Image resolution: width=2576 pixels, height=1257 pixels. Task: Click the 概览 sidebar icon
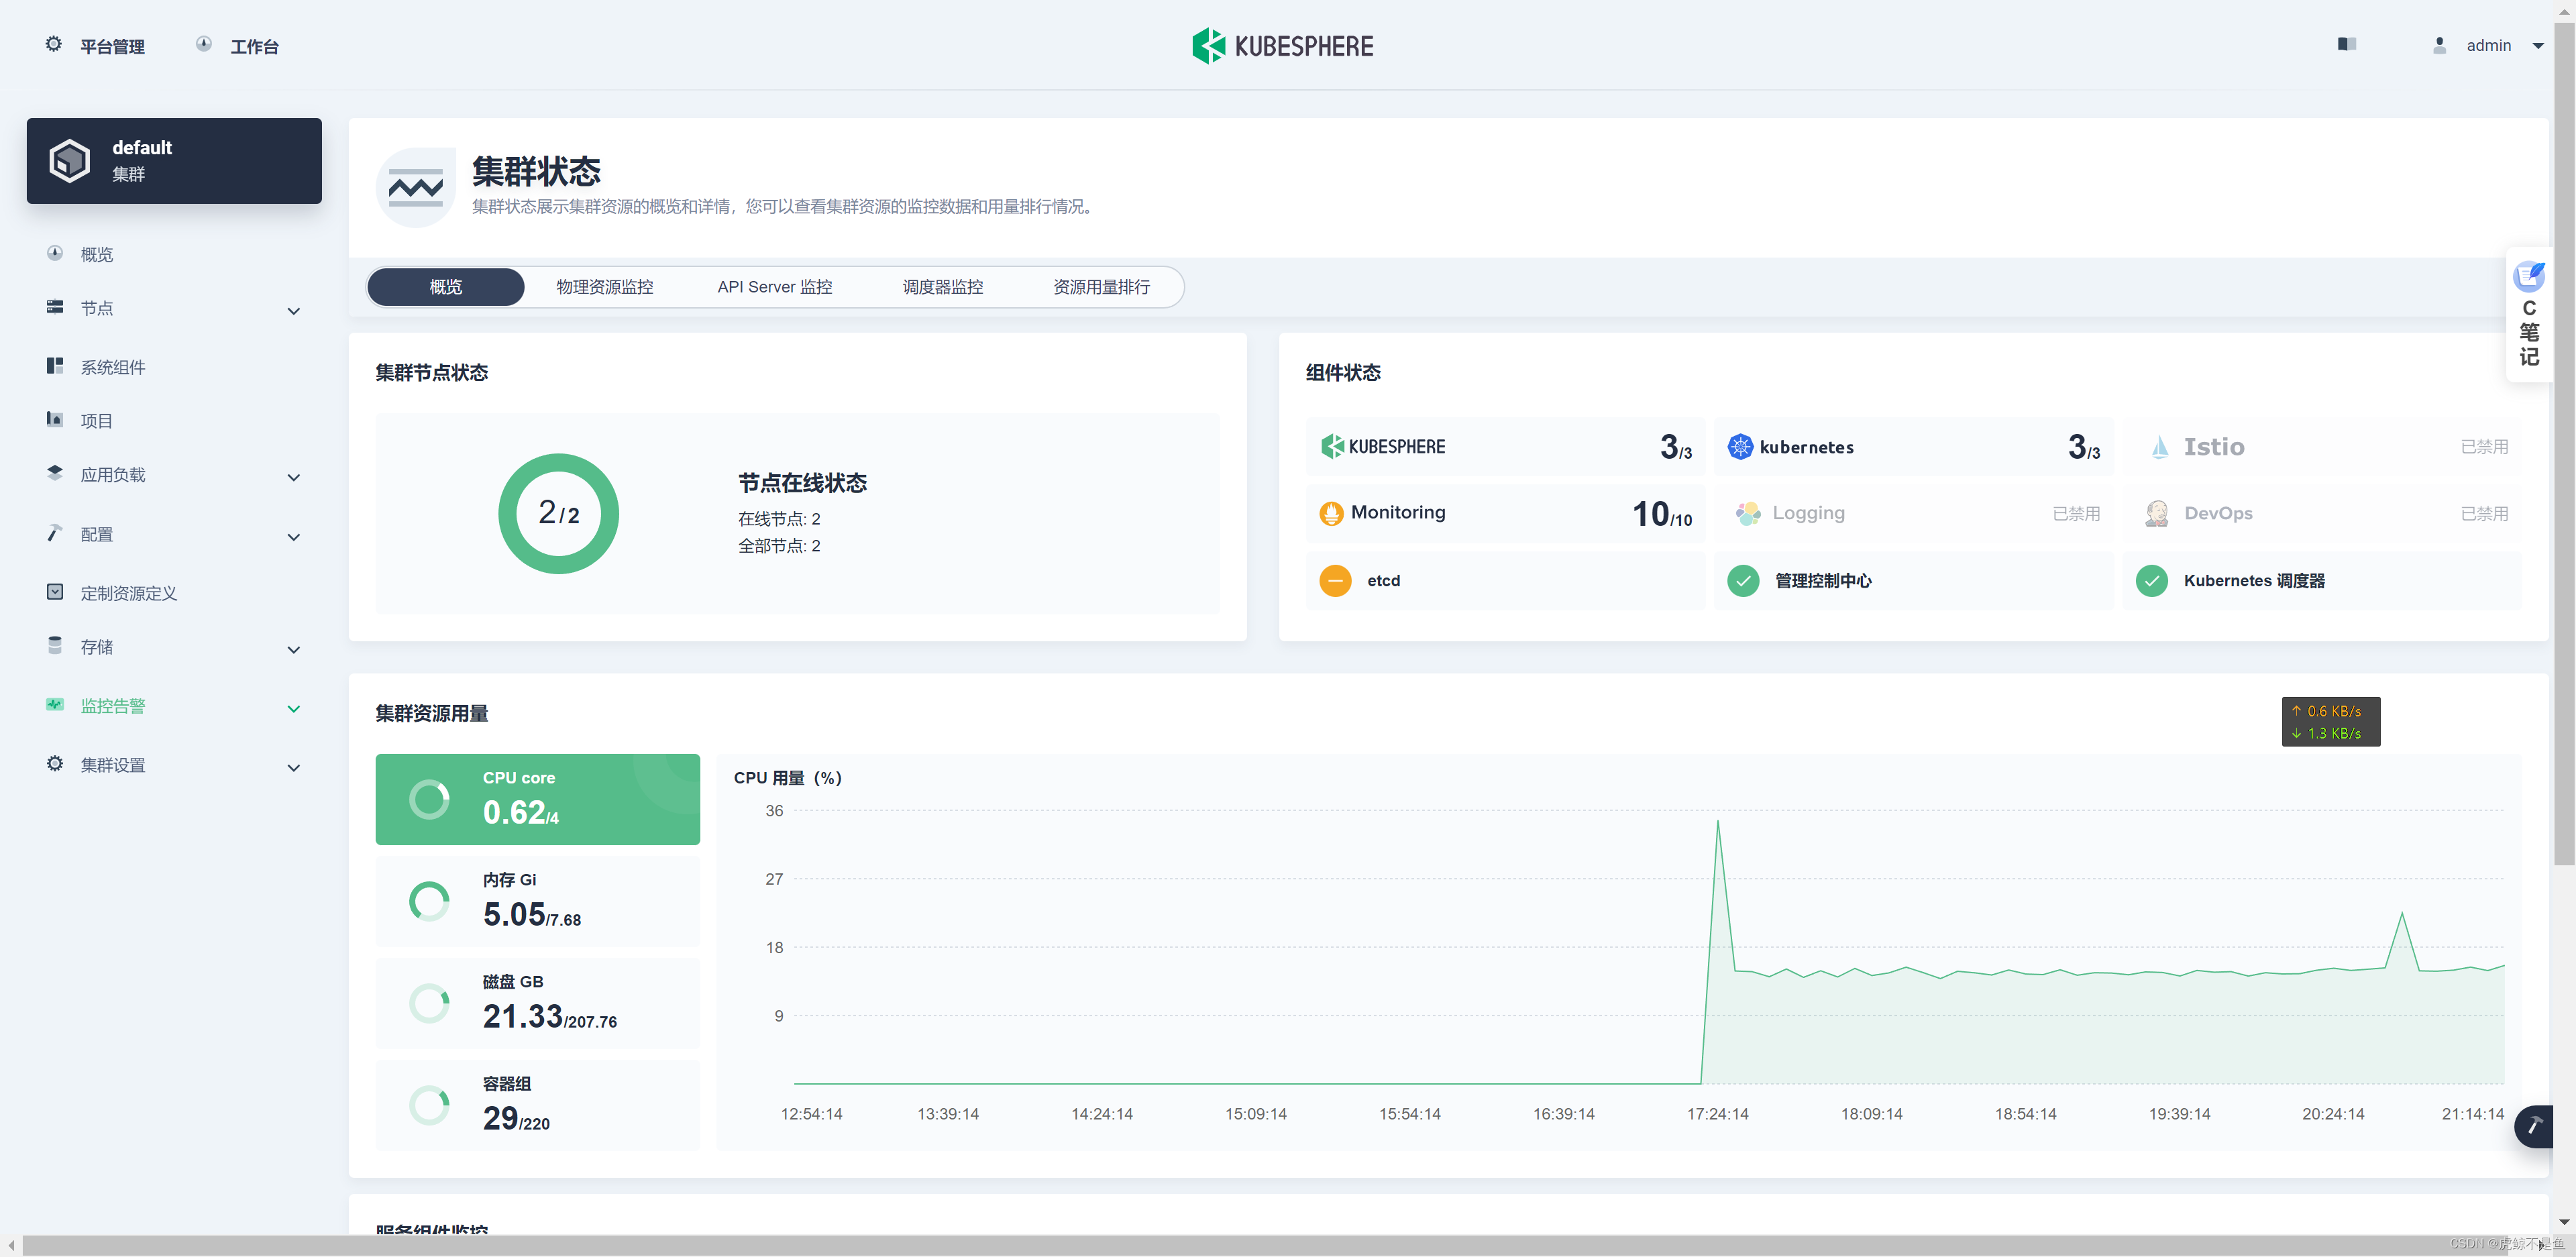pos(55,253)
